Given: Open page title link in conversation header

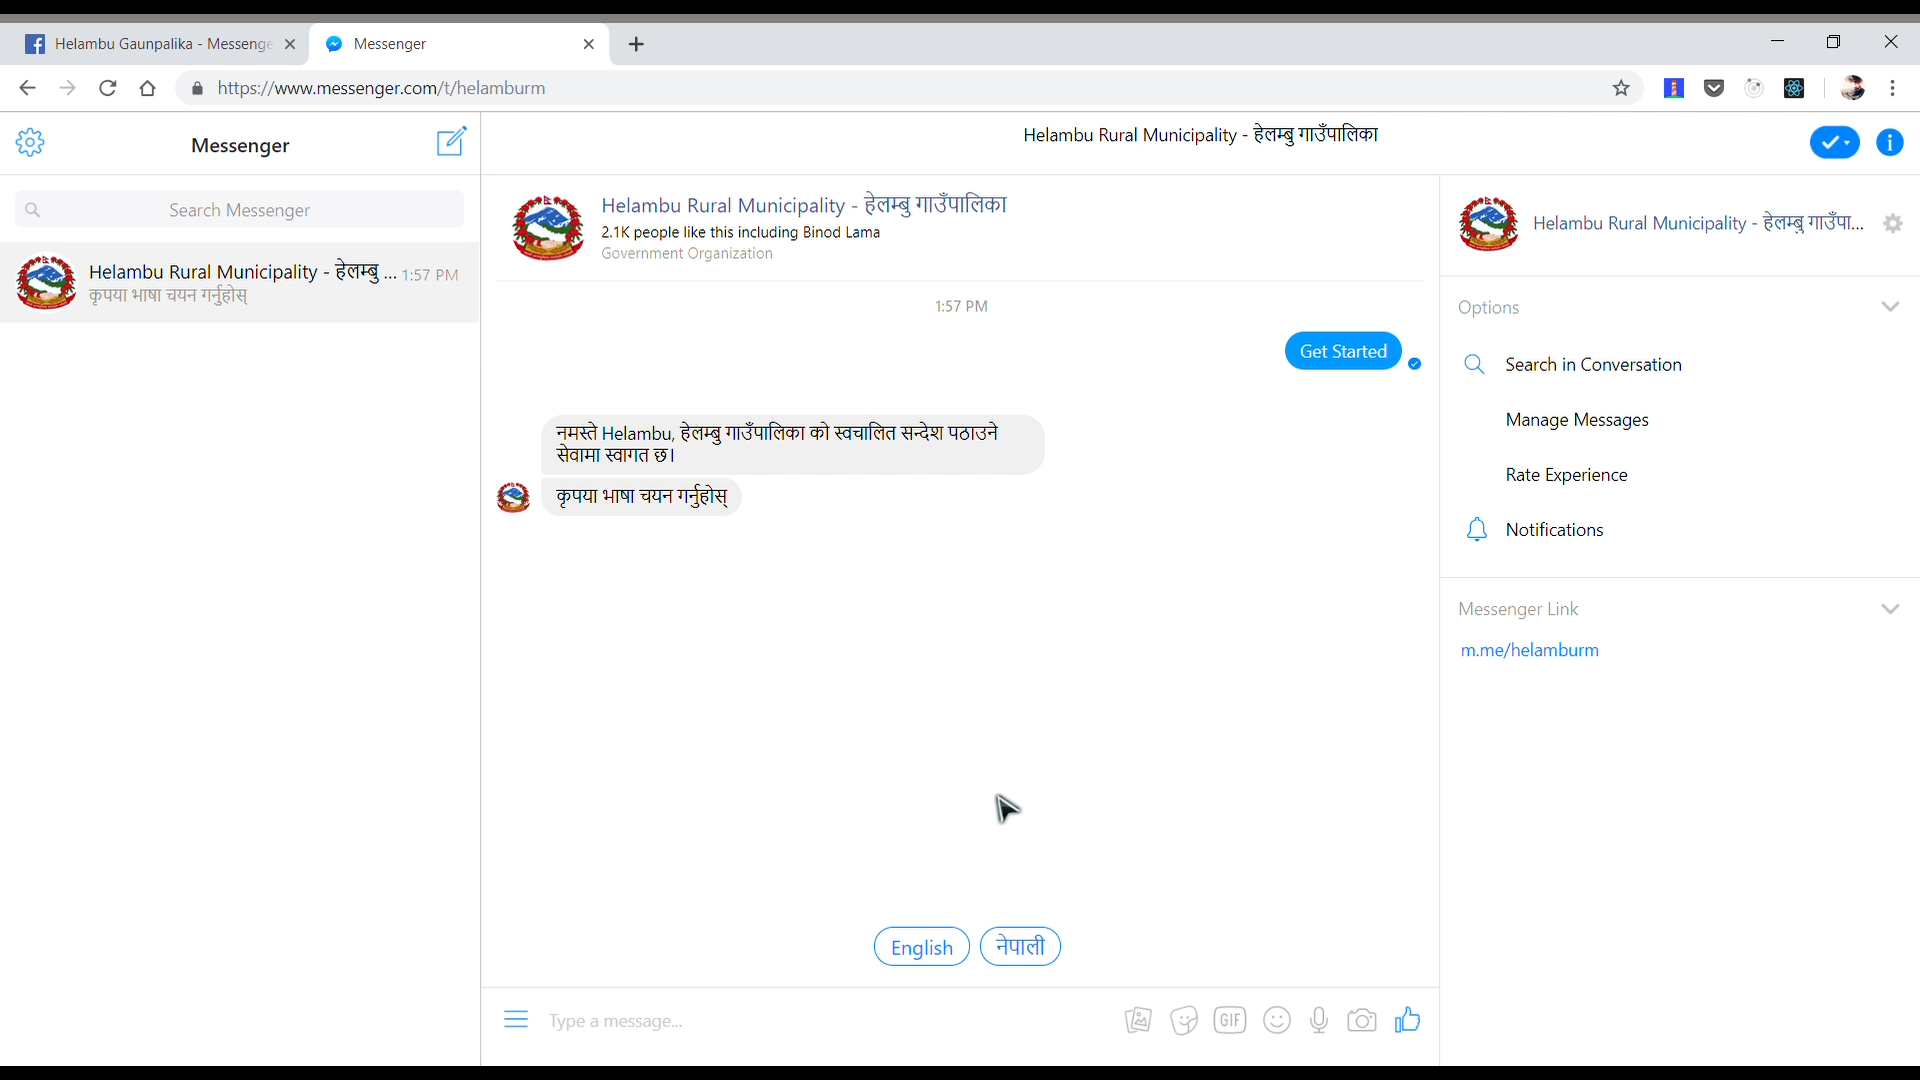Looking at the screenshot, I should 803,205.
